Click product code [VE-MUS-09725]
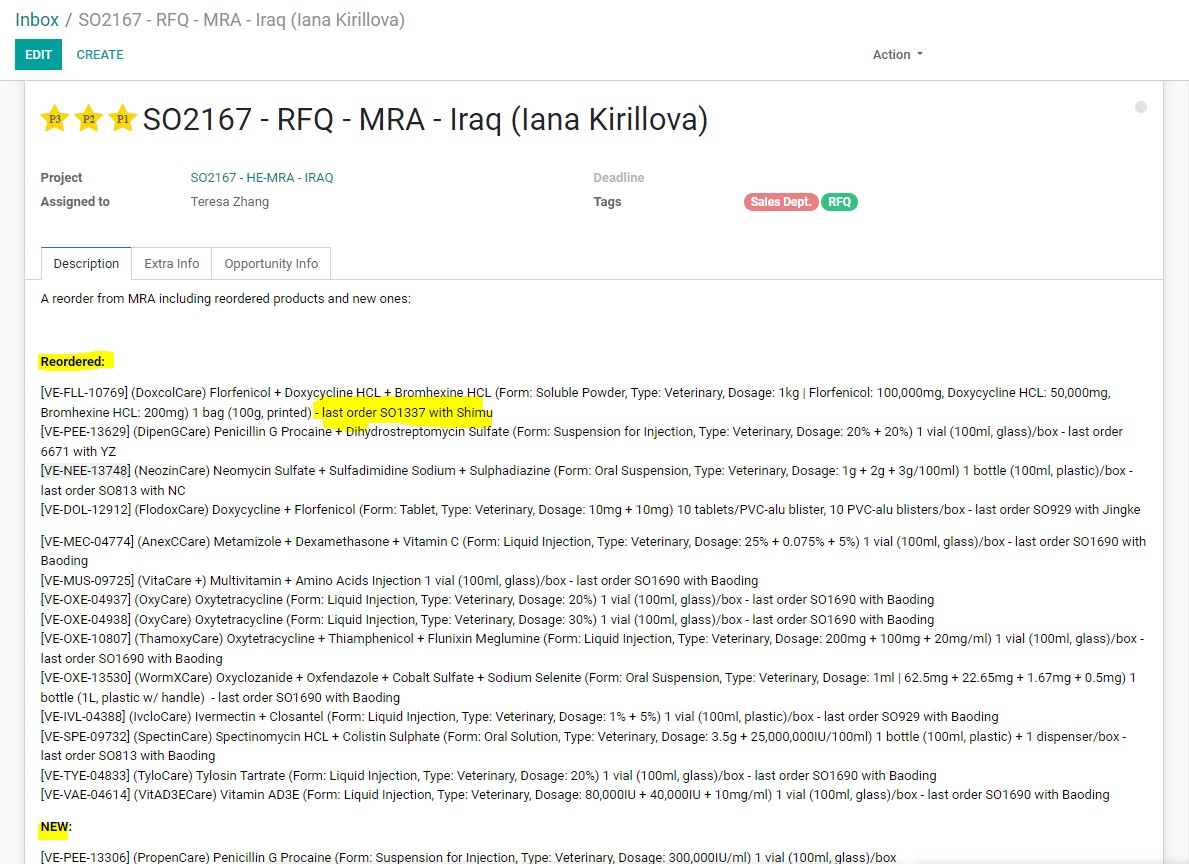The image size is (1189, 864). [x=87, y=580]
